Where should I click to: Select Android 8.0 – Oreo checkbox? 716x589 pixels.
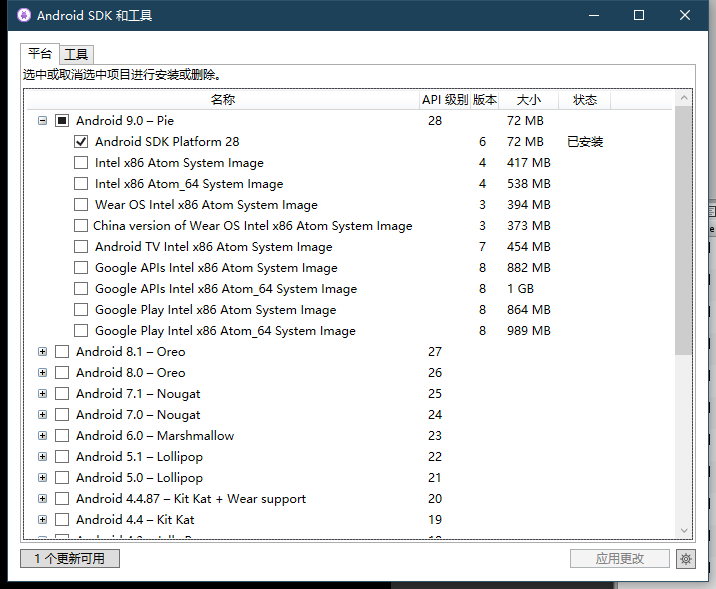[x=62, y=373]
